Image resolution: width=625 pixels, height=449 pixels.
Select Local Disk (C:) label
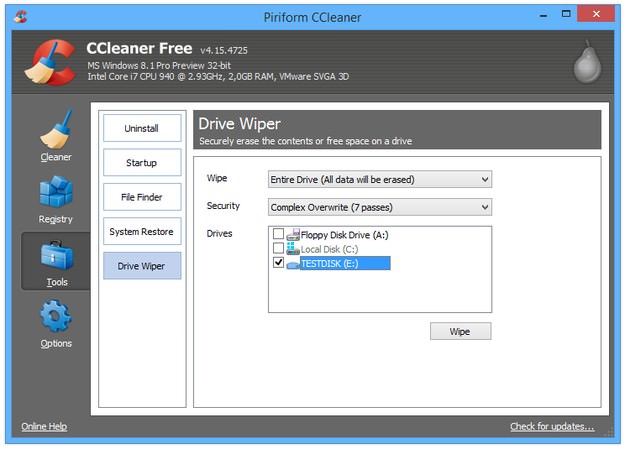[x=330, y=249]
